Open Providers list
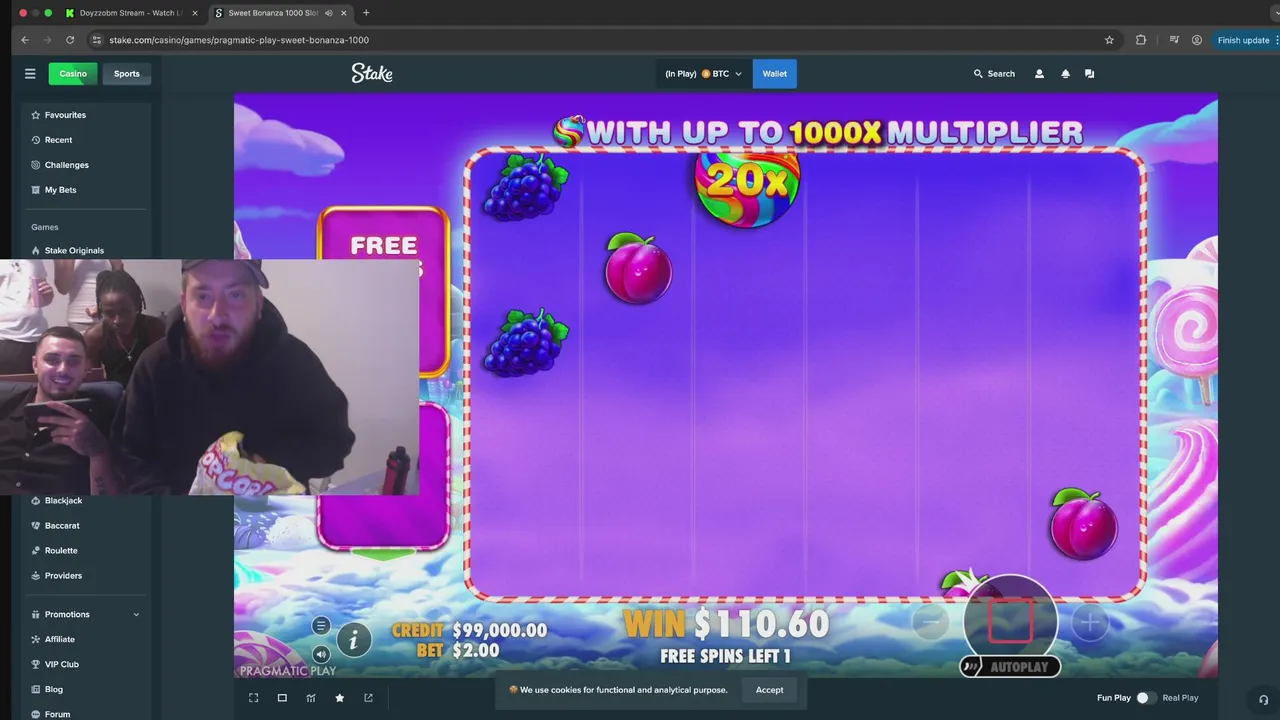The width and height of the screenshot is (1280, 720). (x=63, y=575)
